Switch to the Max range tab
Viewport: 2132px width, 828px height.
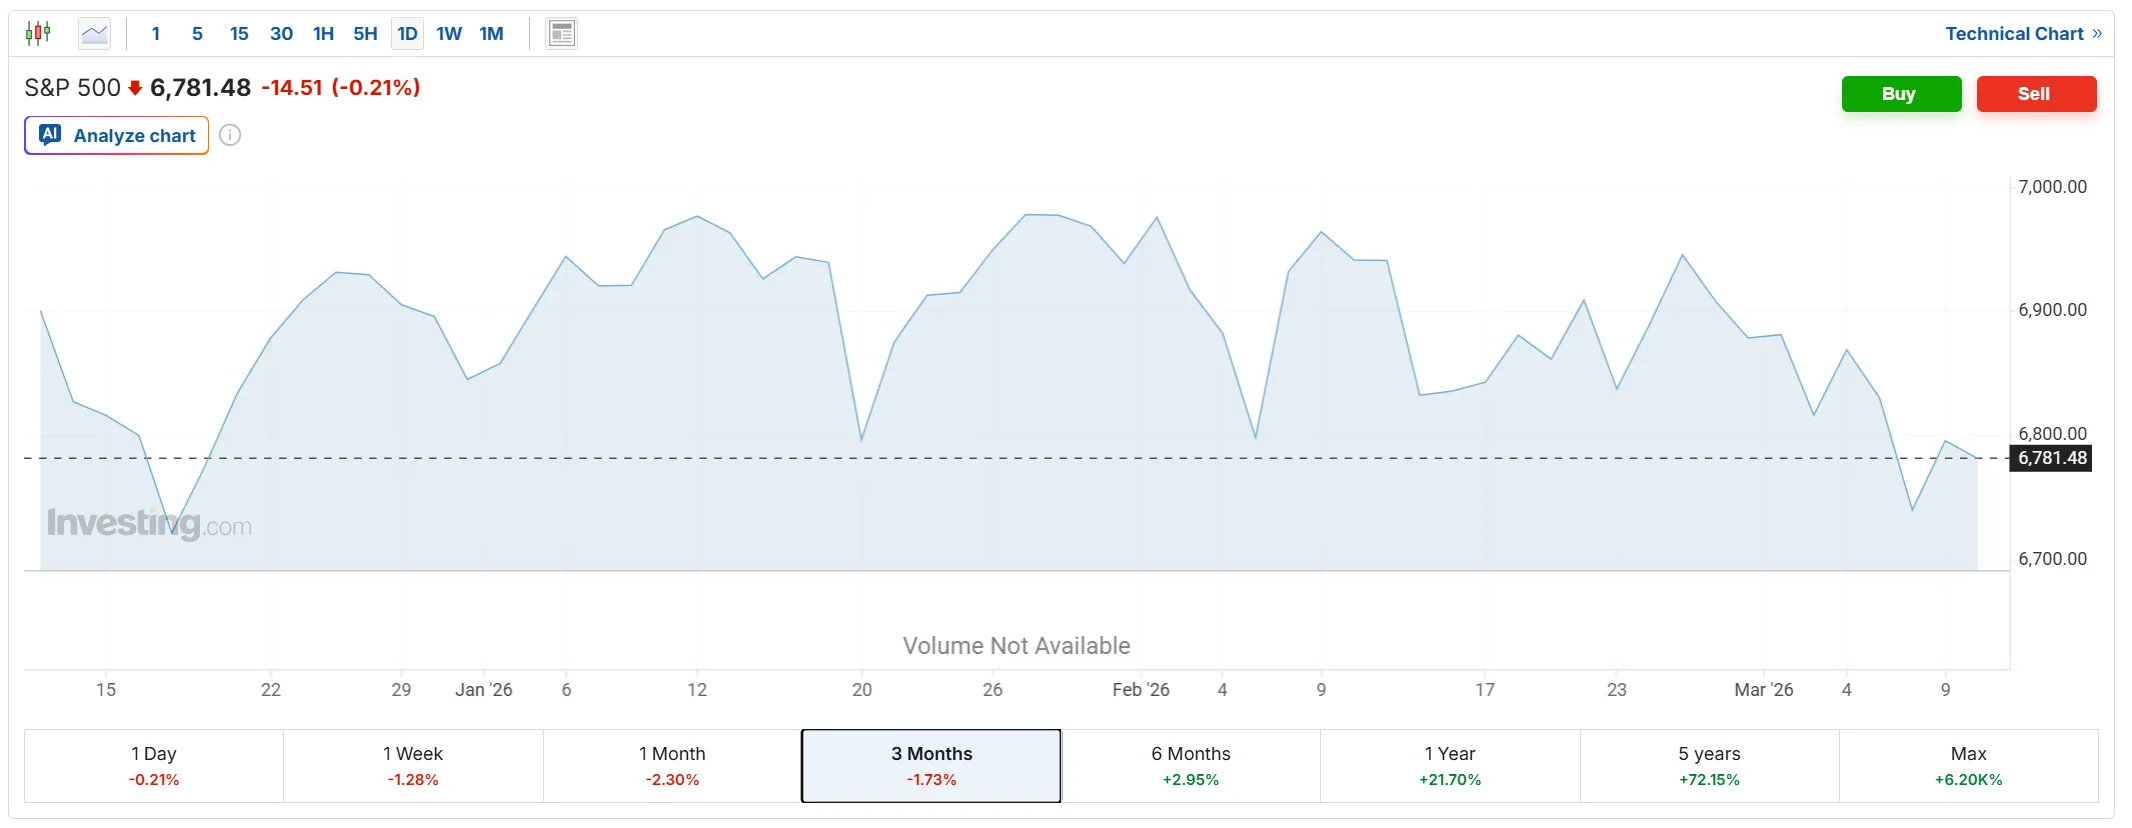click(1968, 766)
